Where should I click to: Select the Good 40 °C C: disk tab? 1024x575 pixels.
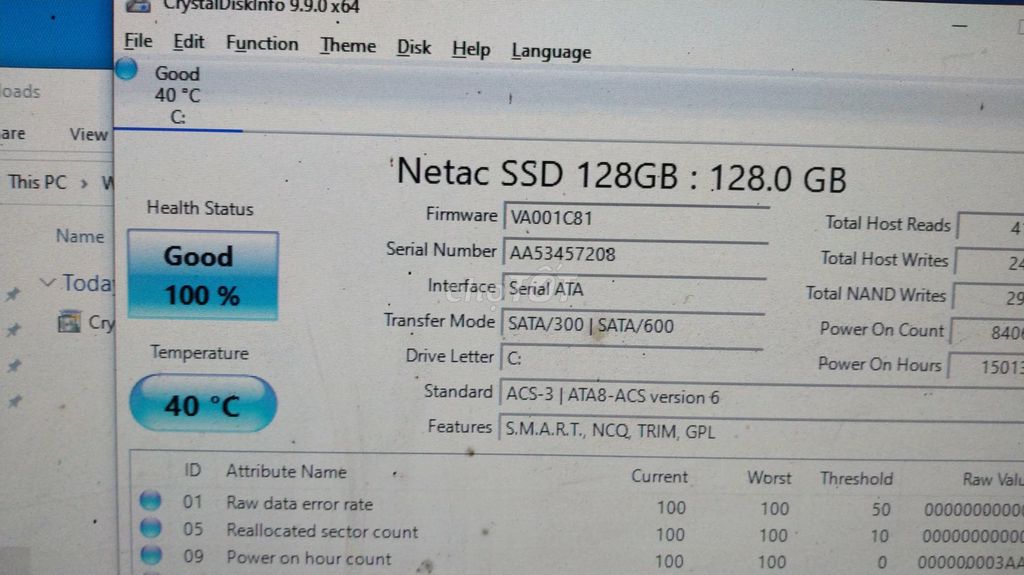pyautogui.click(x=178, y=95)
